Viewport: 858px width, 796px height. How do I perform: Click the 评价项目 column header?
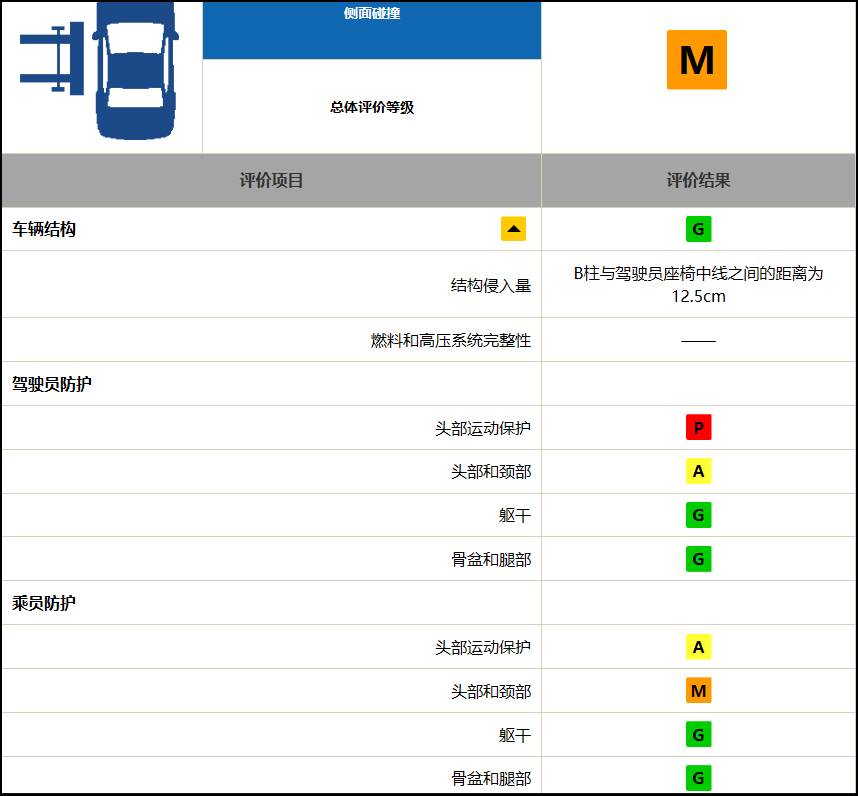click(x=271, y=181)
